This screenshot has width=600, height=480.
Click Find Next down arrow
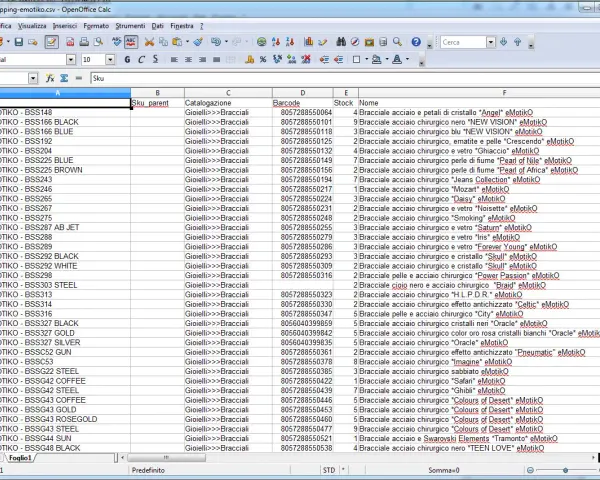(x=504, y=42)
